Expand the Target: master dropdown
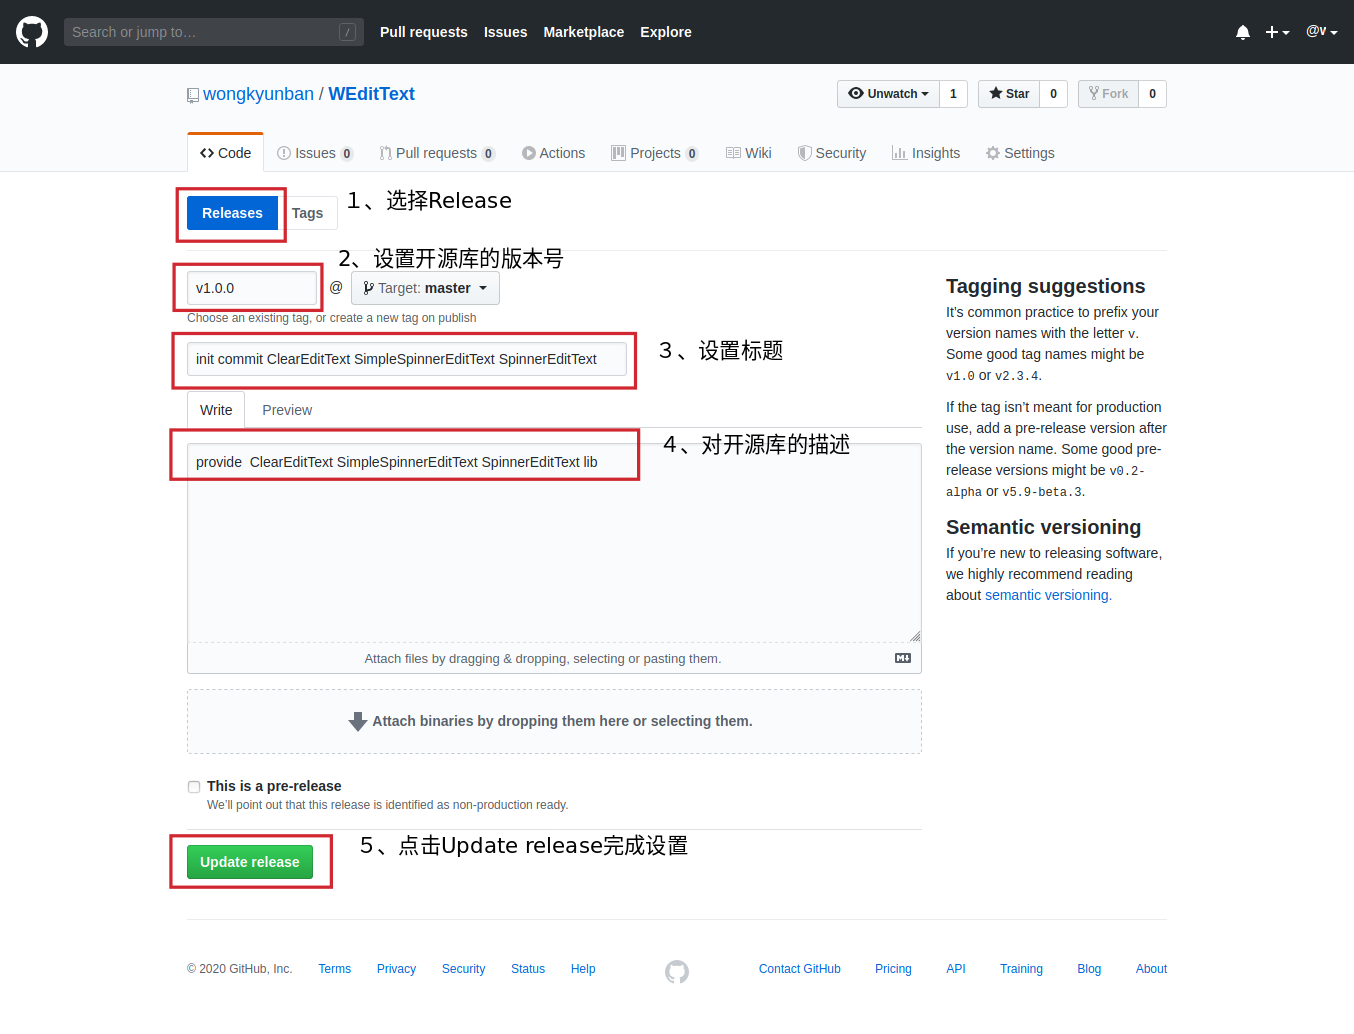 point(425,288)
